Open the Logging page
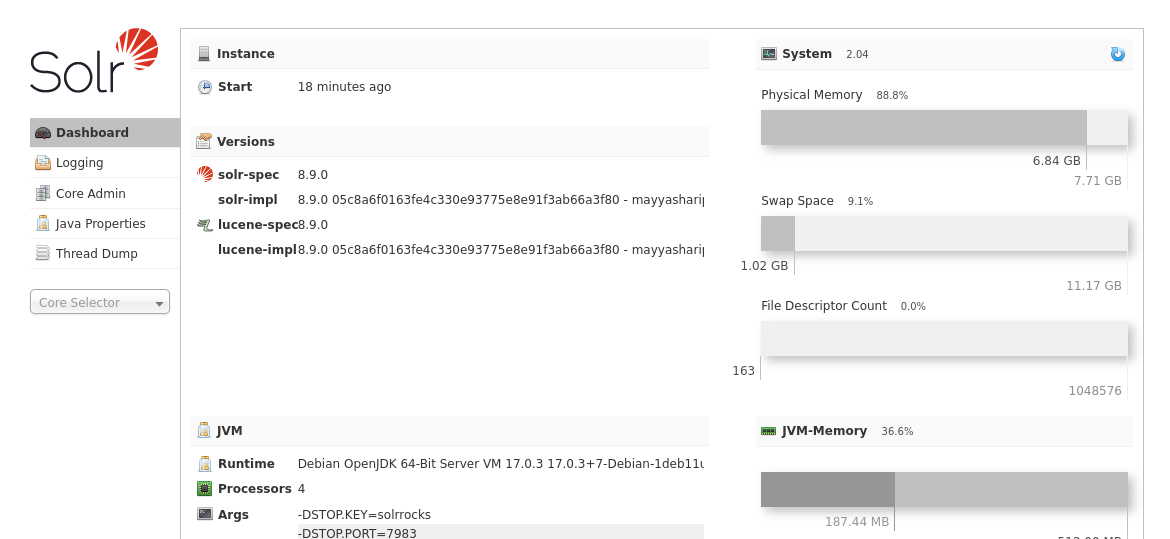Image resolution: width=1170 pixels, height=539 pixels. 80,163
